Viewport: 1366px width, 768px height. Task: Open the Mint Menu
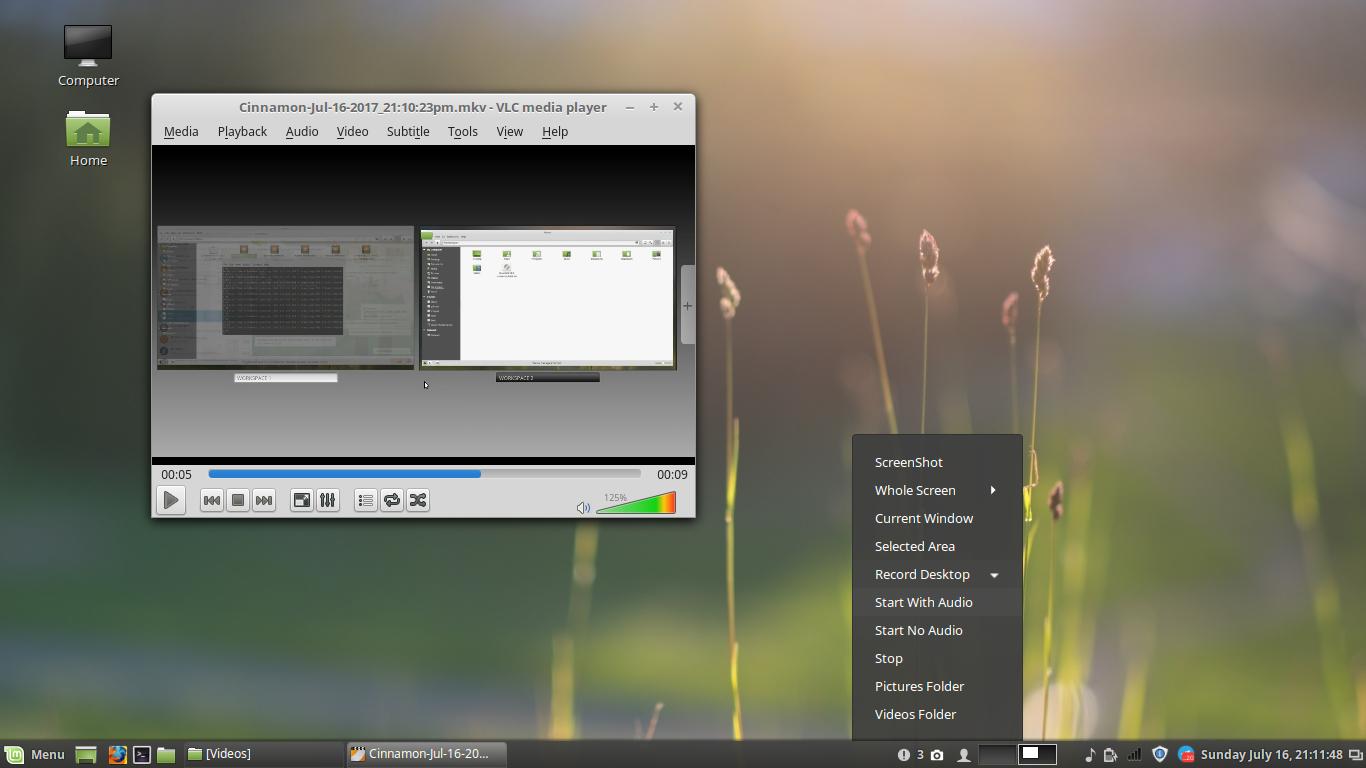click(37, 754)
